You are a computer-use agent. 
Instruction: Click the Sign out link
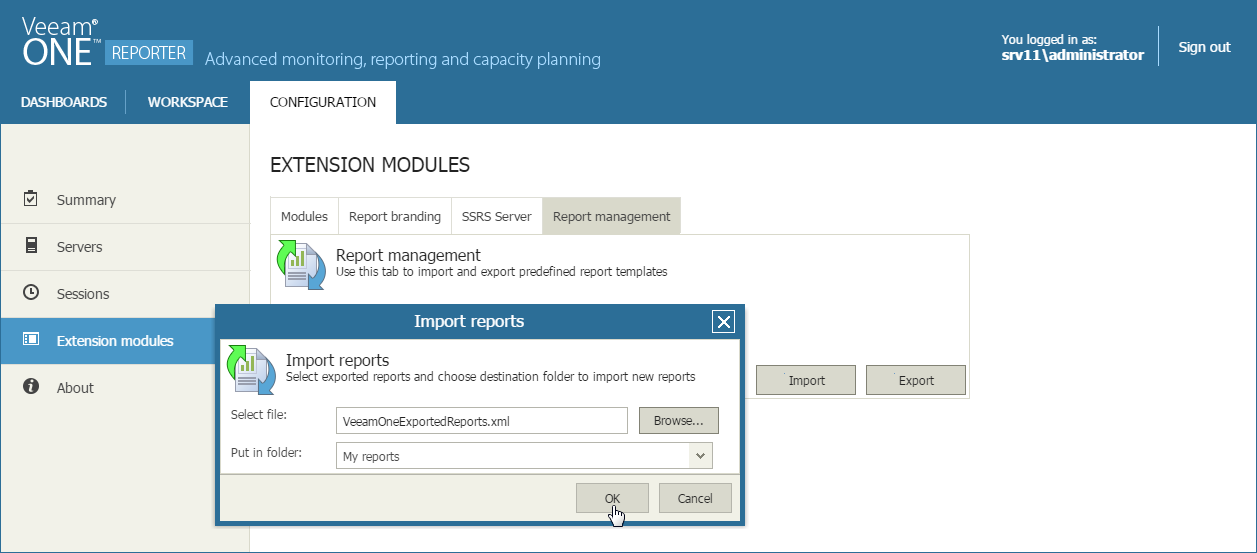click(1204, 47)
